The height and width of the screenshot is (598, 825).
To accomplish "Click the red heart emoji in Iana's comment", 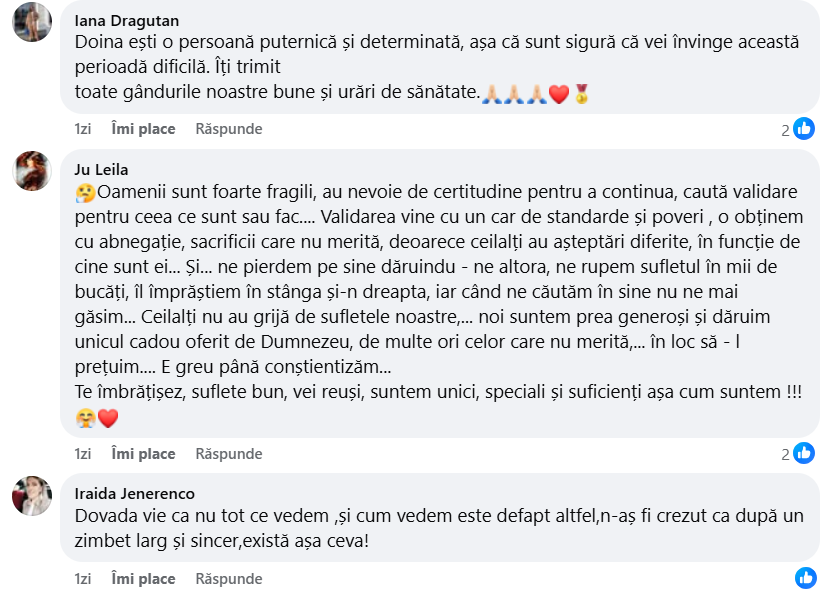I will [x=559, y=95].
